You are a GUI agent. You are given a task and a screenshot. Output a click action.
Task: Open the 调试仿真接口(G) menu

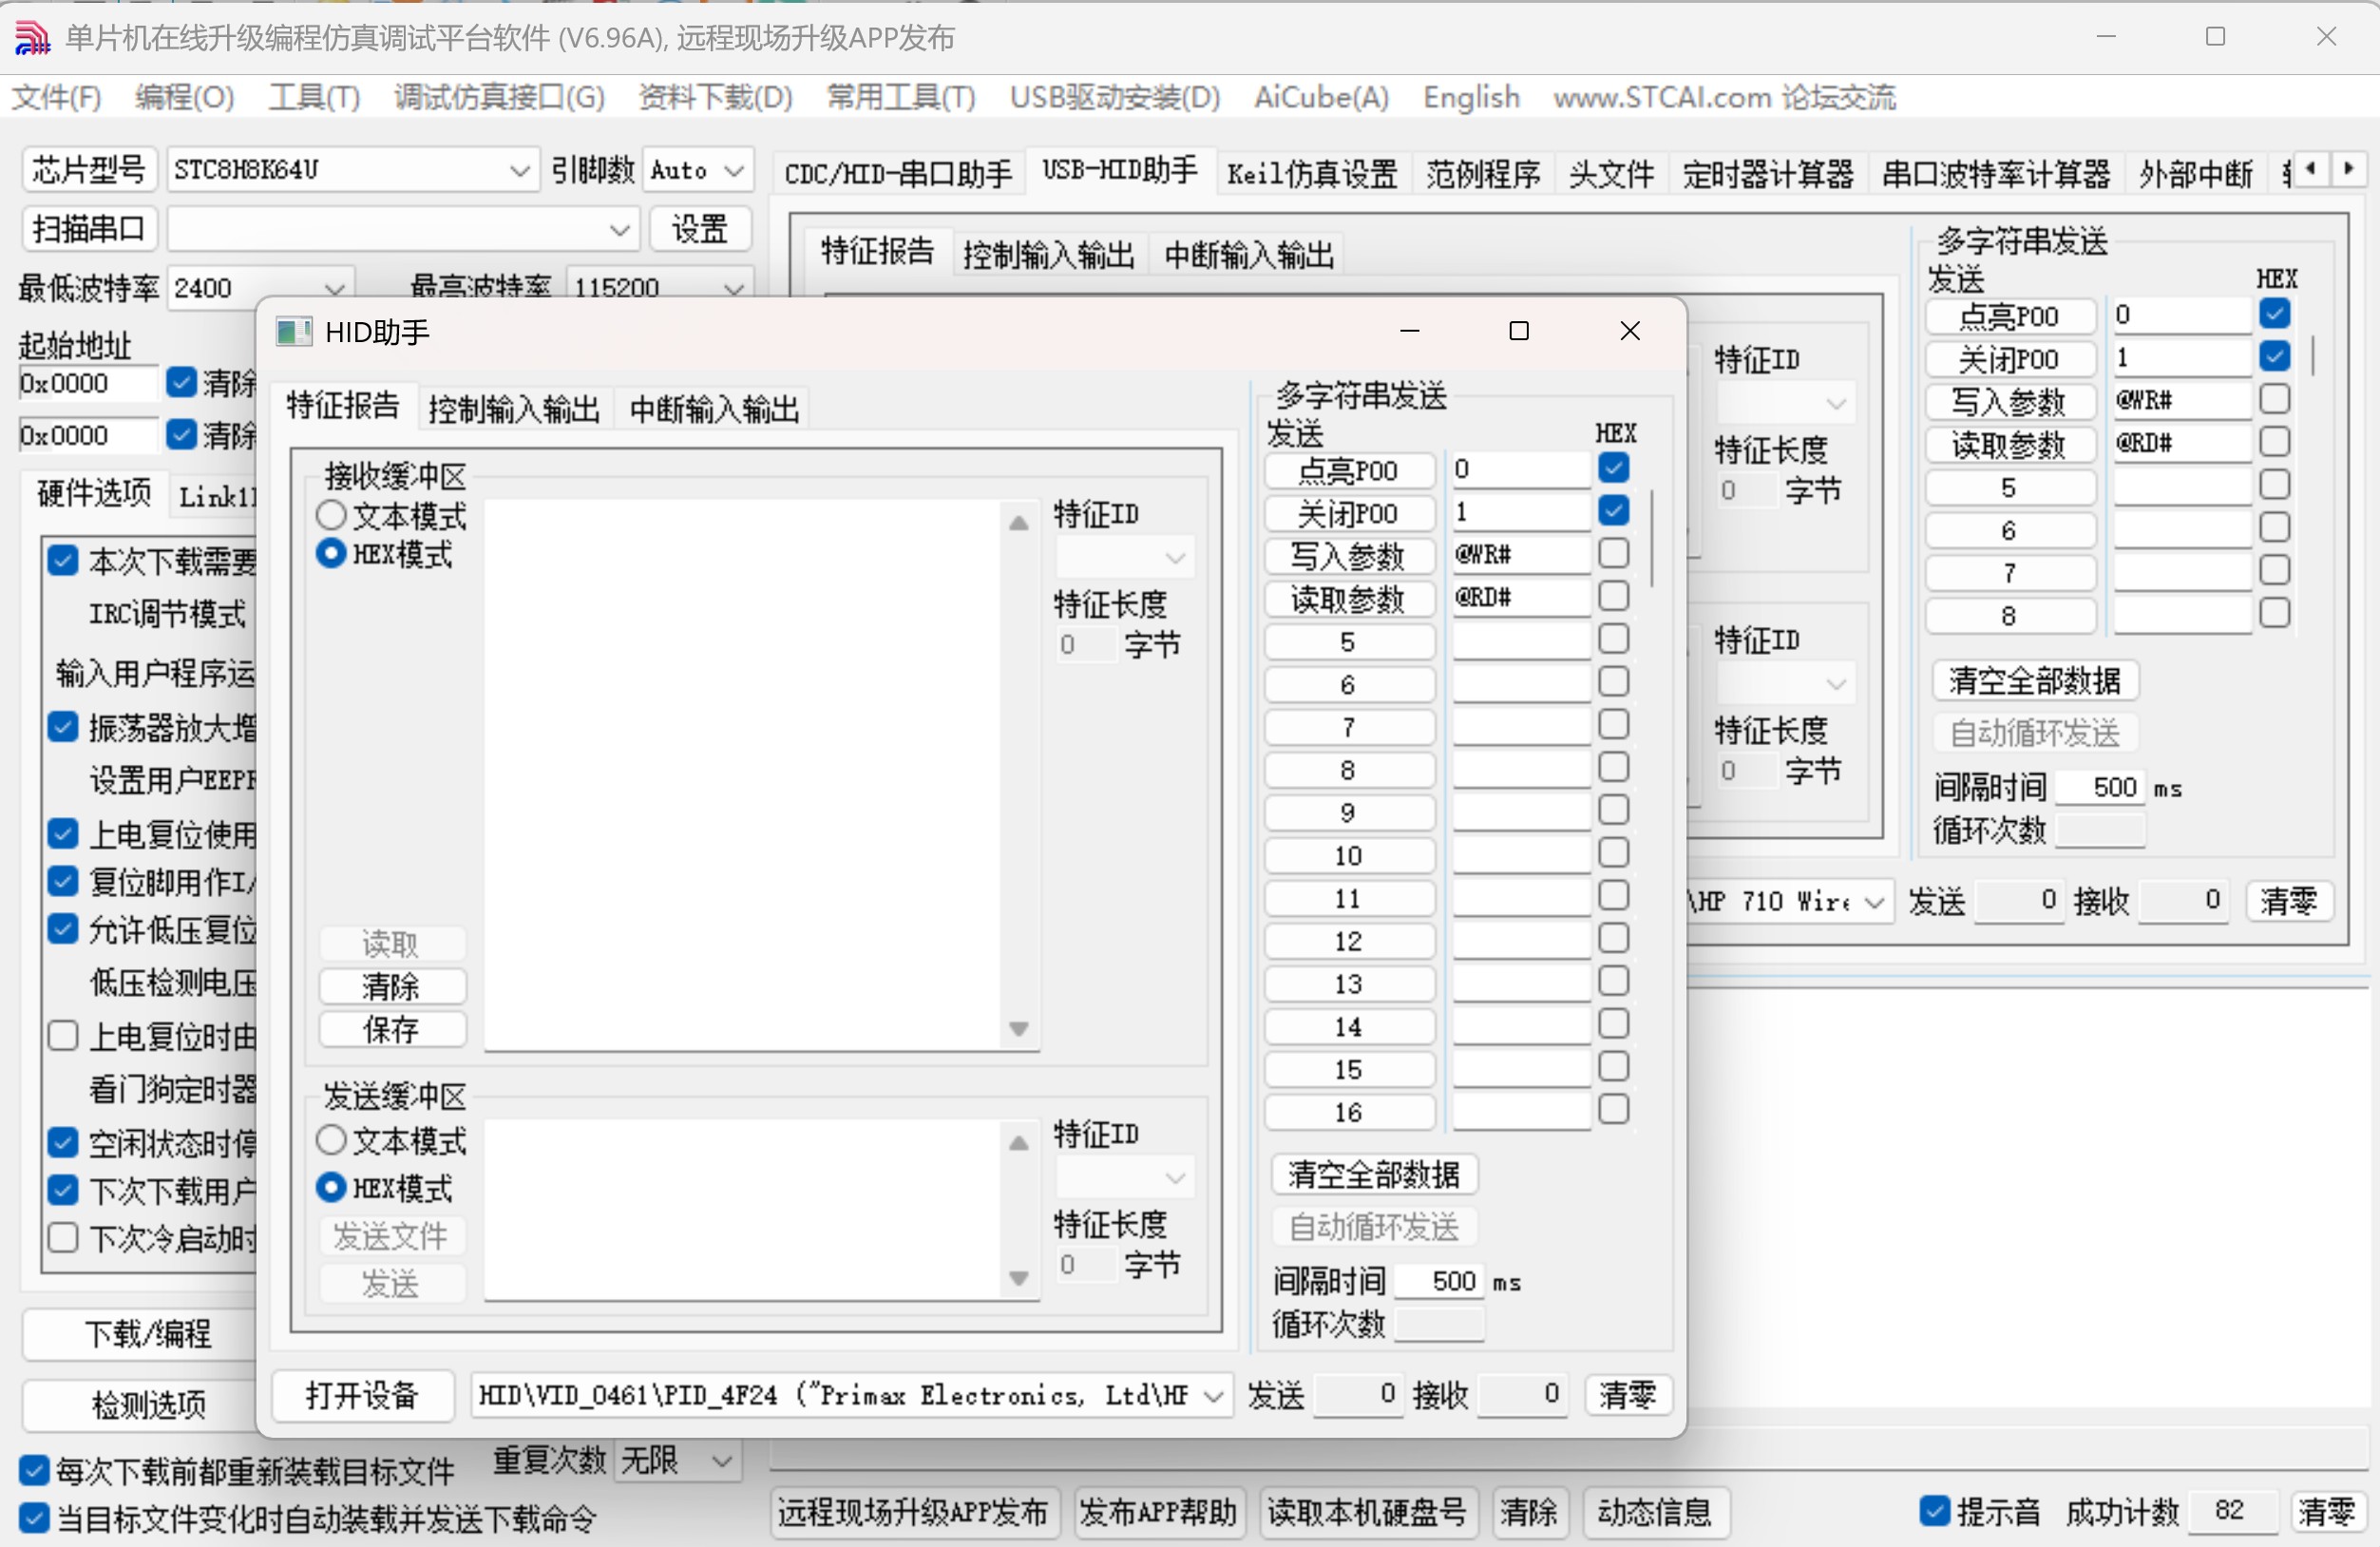coord(499,97)
